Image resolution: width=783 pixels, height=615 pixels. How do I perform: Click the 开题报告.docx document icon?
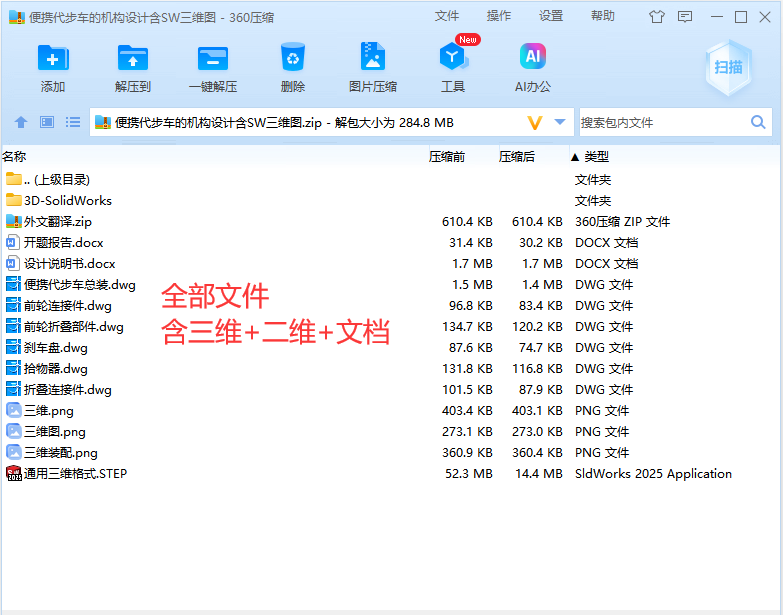click(x=12, y=242)
